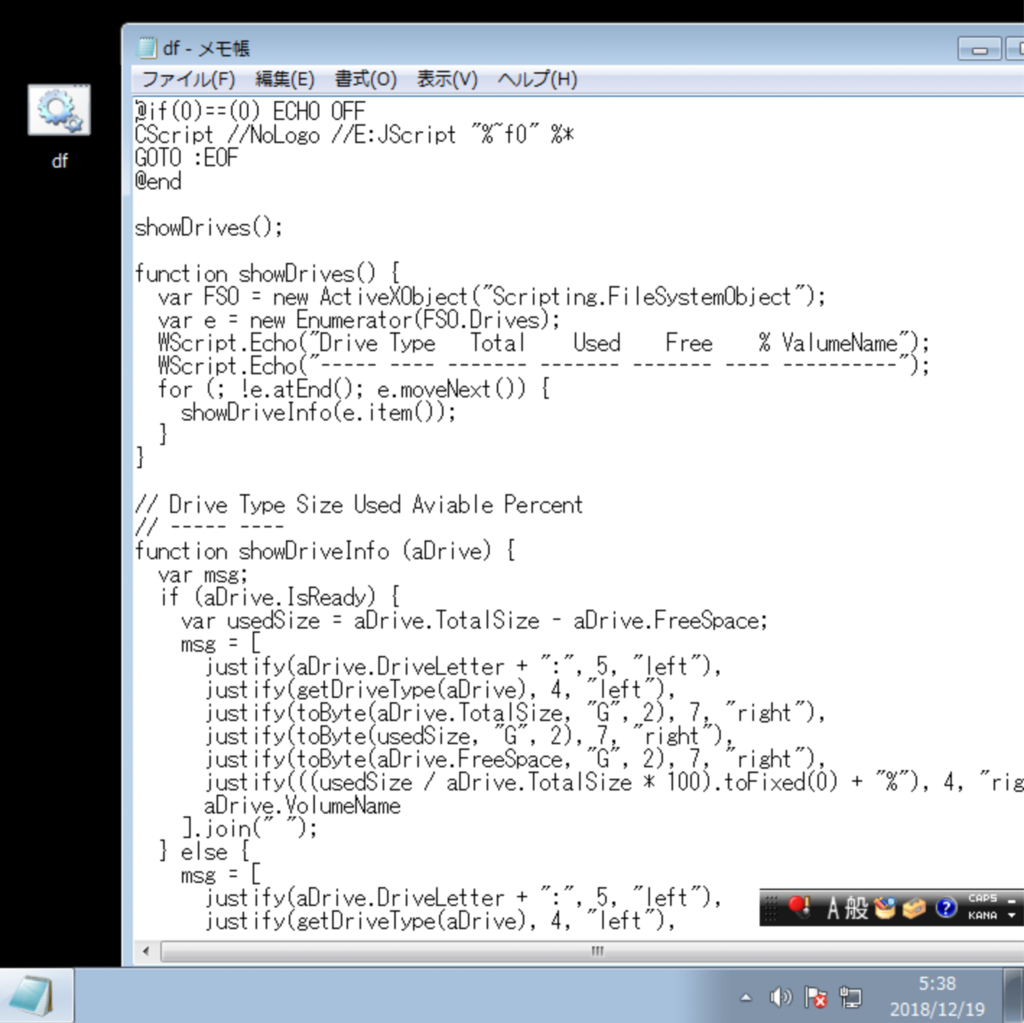
Task: Click the WScript.Echo 'Drive Type Total' header line
Action: [543, 343]
